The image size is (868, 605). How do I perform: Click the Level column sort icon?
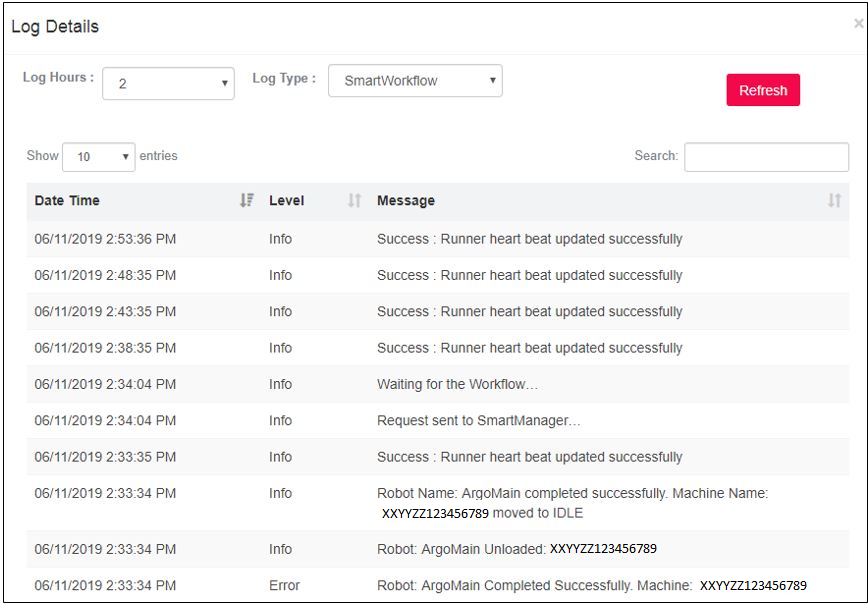354,201
